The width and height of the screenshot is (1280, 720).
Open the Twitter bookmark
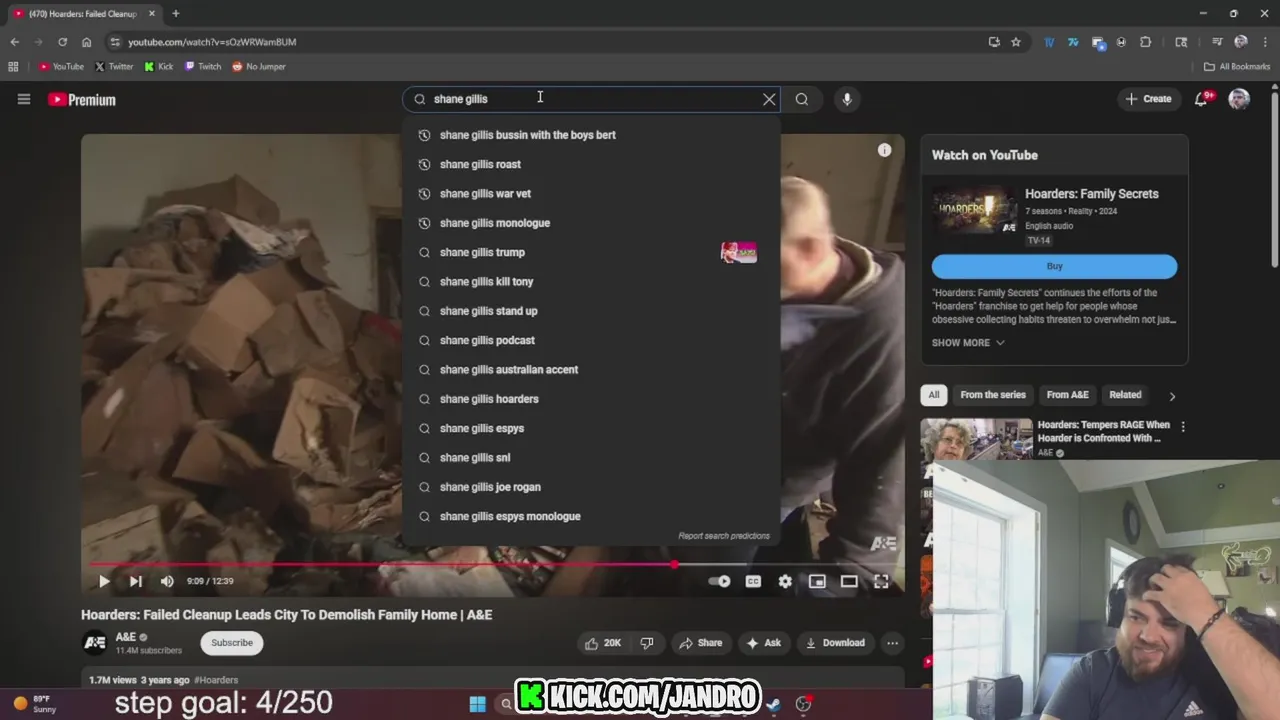click(x=114, y=67)
